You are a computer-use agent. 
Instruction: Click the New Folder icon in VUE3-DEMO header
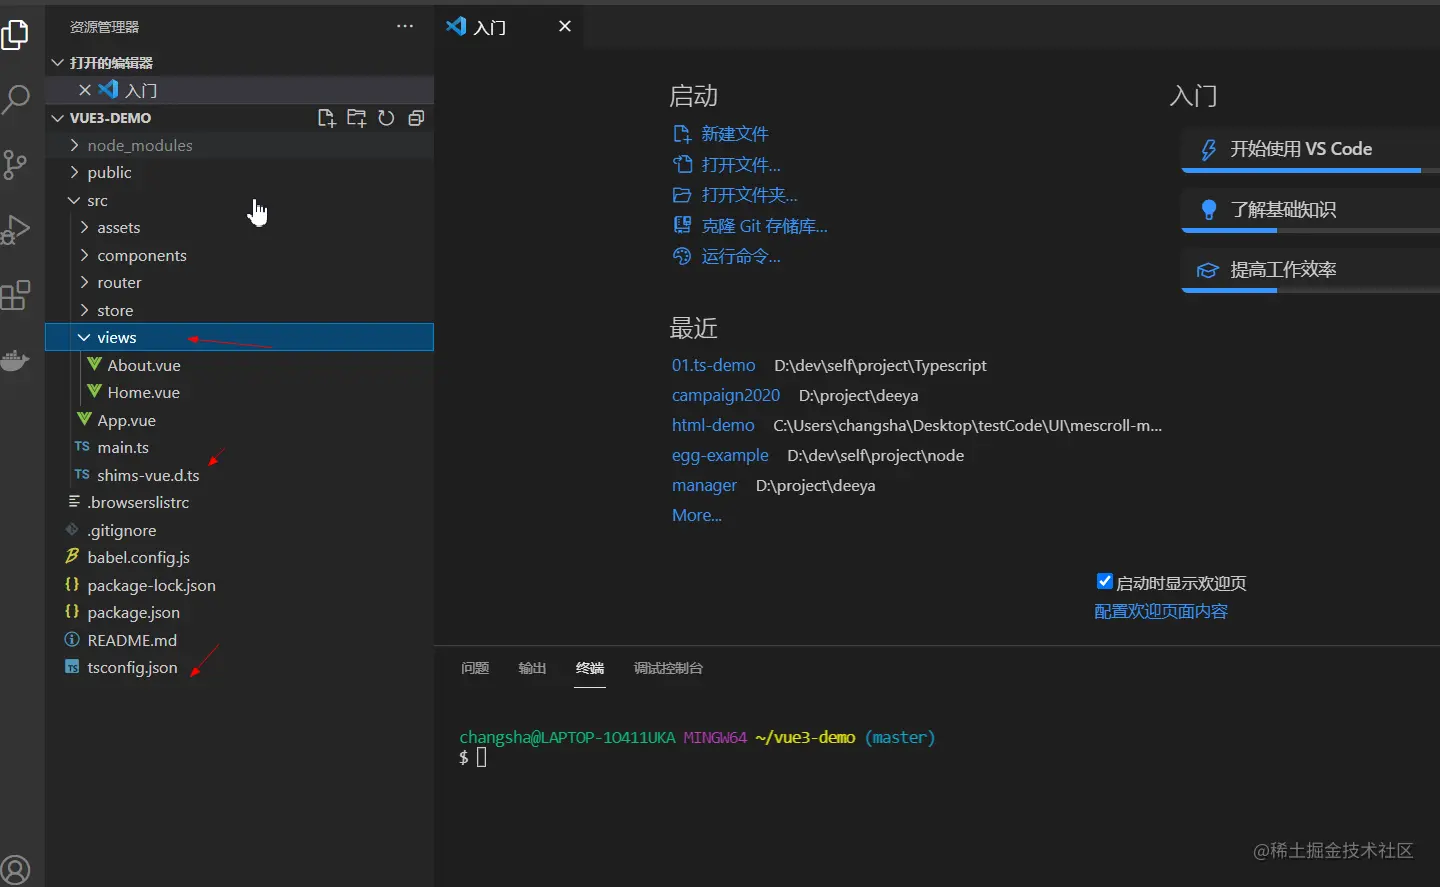[356, 118]
